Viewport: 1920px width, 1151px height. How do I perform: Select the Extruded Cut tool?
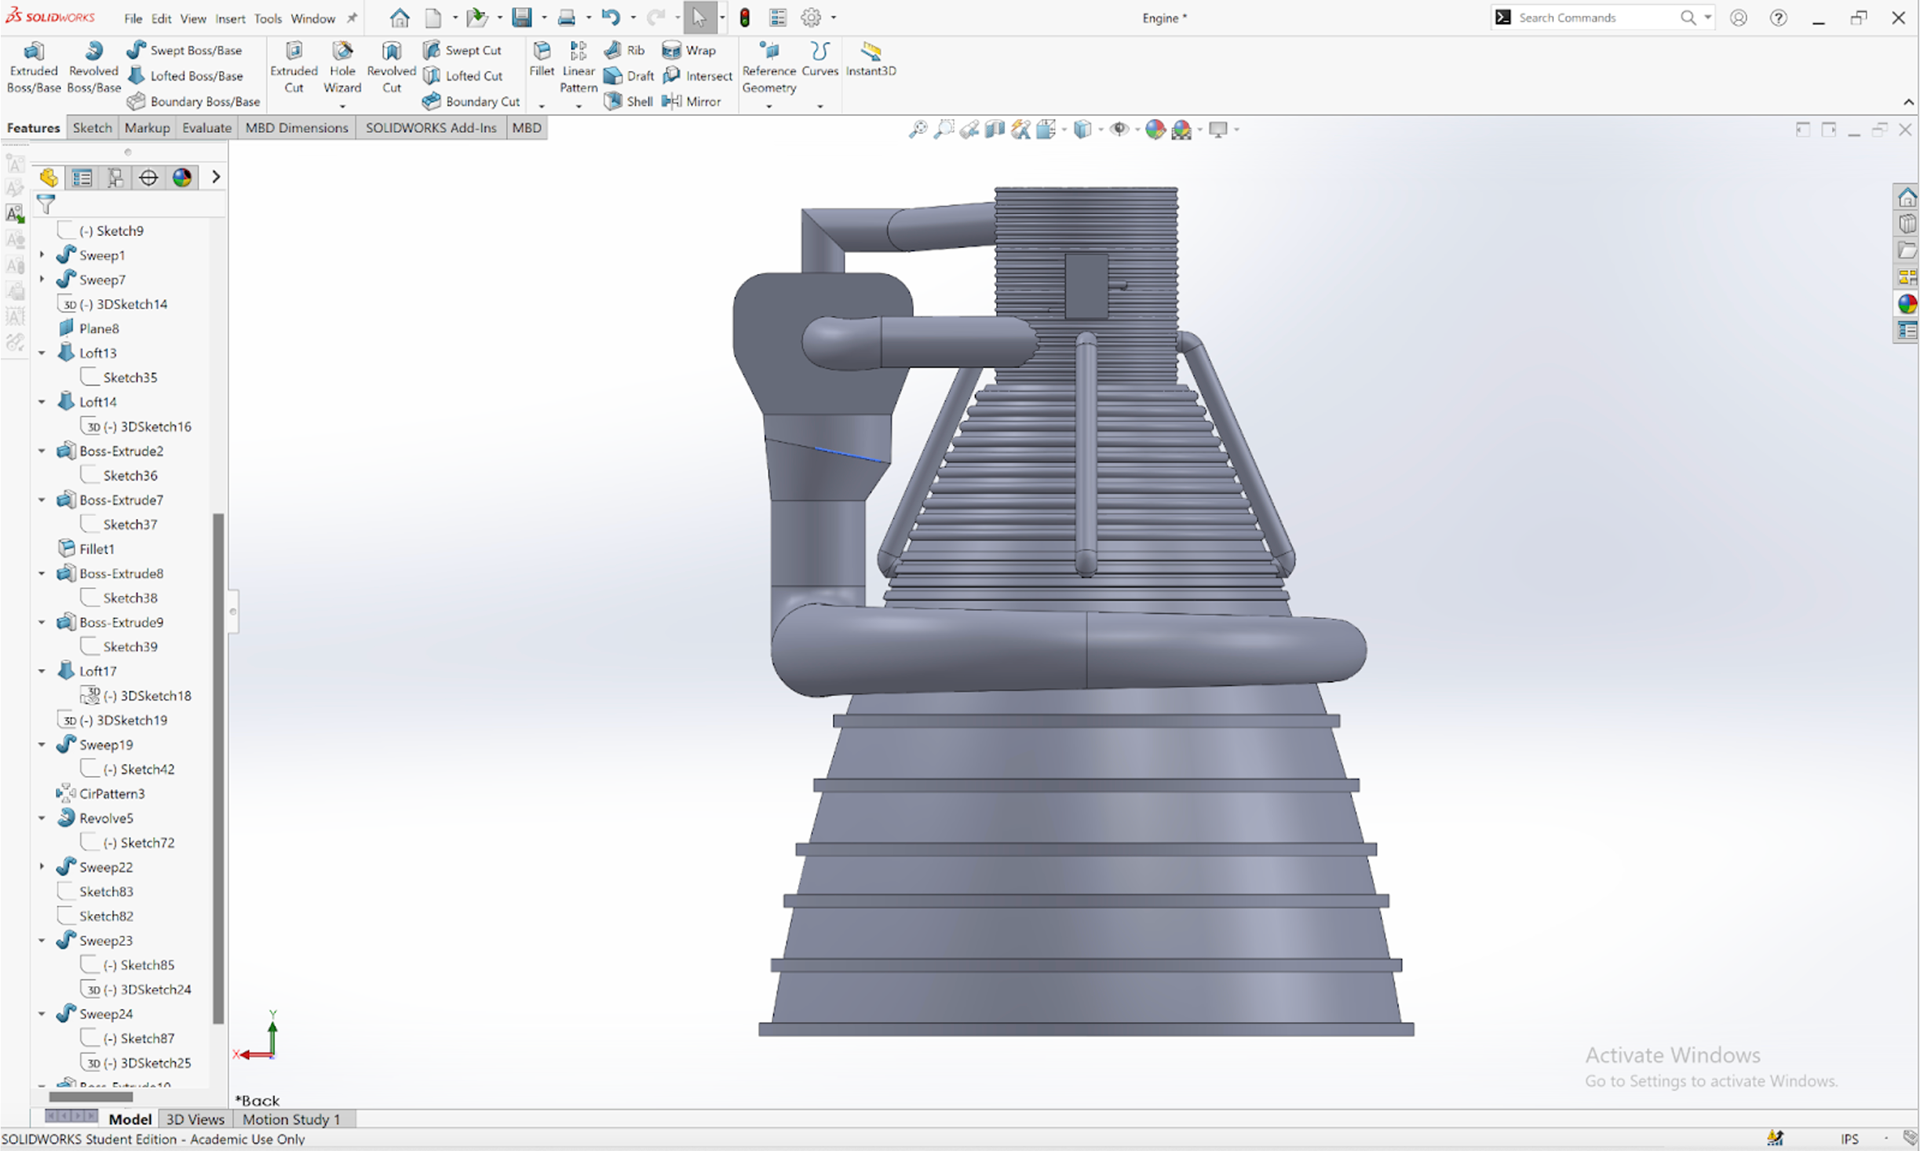(294, 67)
